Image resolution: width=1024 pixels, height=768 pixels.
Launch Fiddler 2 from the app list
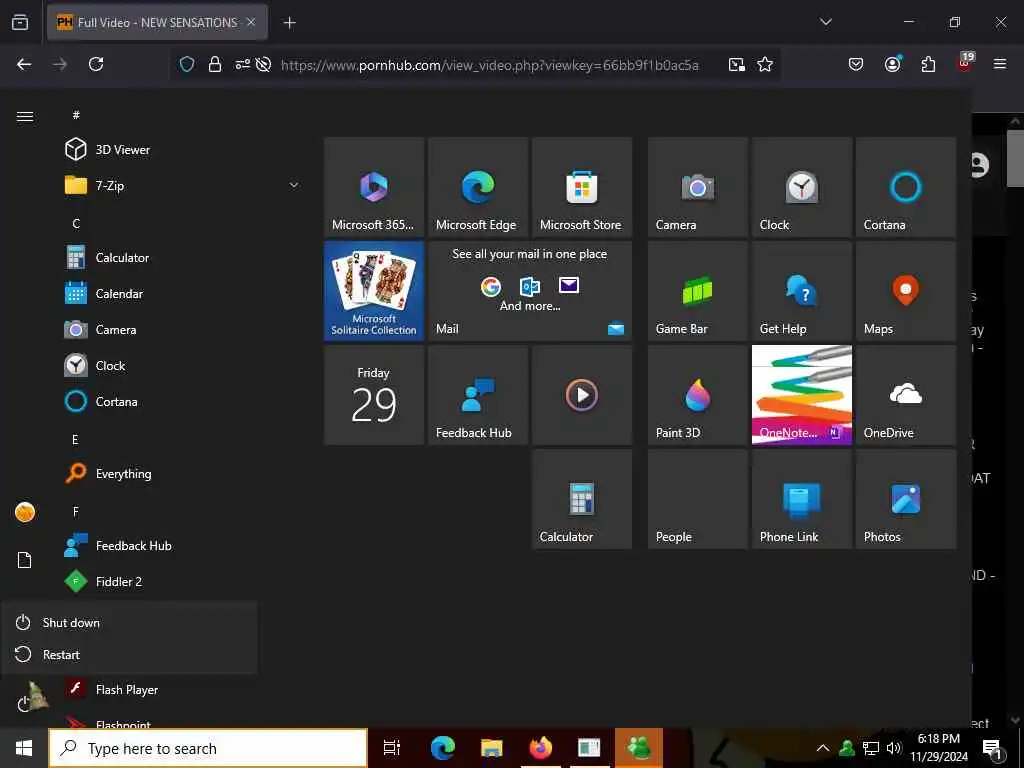183,581
